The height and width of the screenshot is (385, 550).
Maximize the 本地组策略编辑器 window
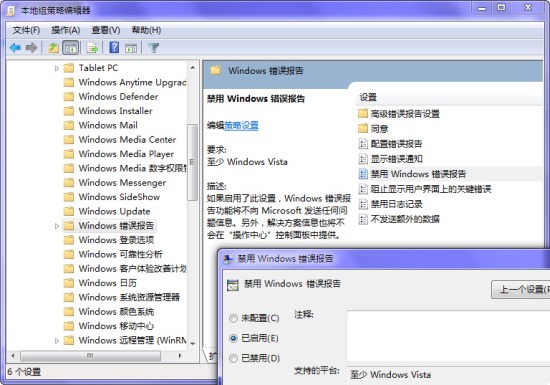click(x=502, y=7)
